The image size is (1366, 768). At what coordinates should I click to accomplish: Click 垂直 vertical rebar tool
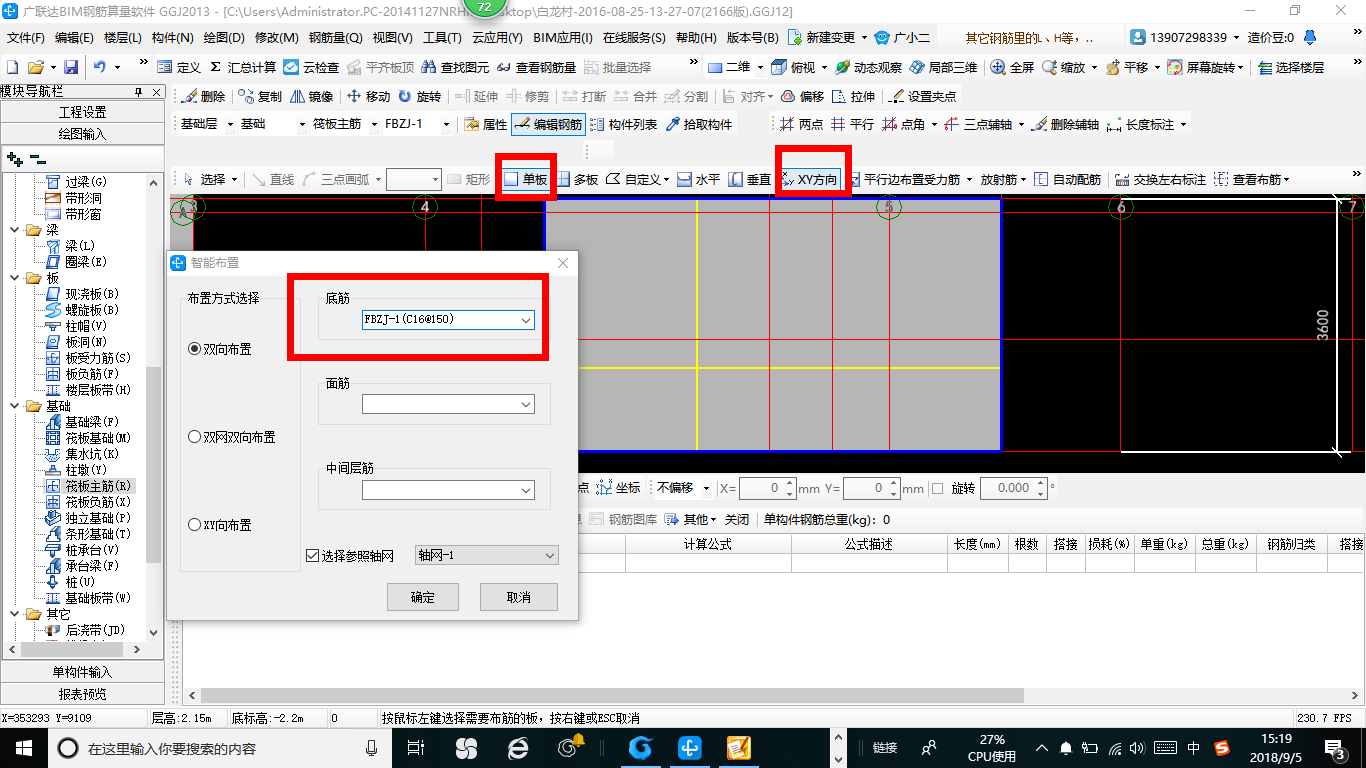click(750, 180)
